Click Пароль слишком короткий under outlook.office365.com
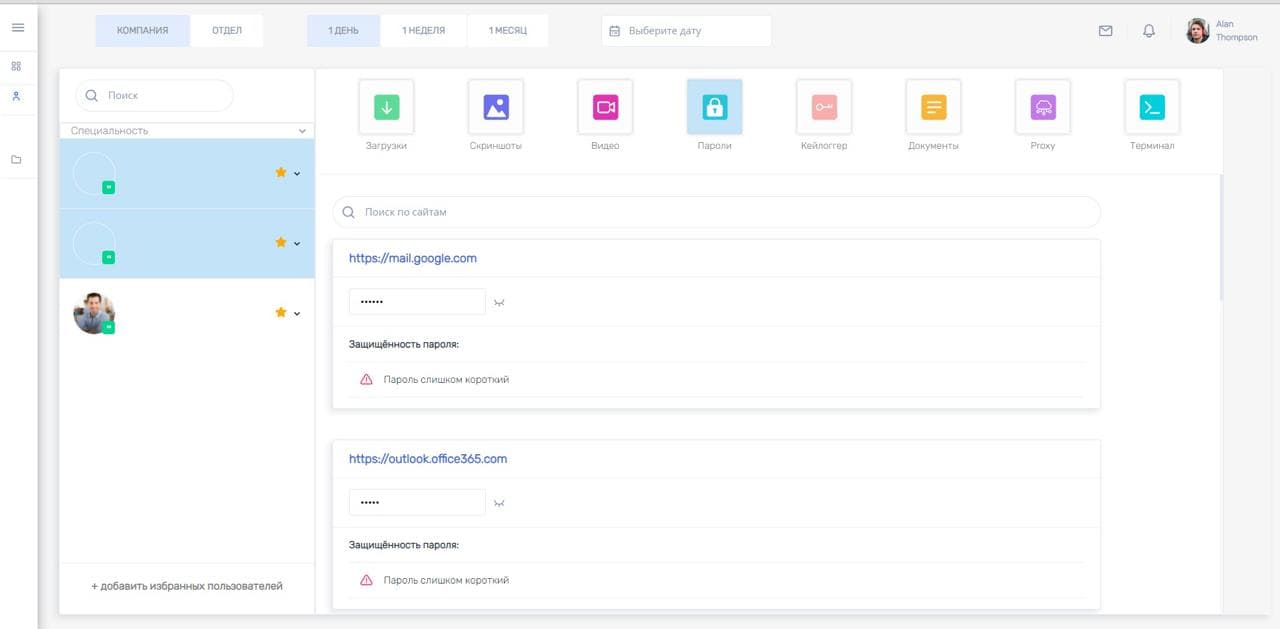The image size is (1280, 629). 446,580
